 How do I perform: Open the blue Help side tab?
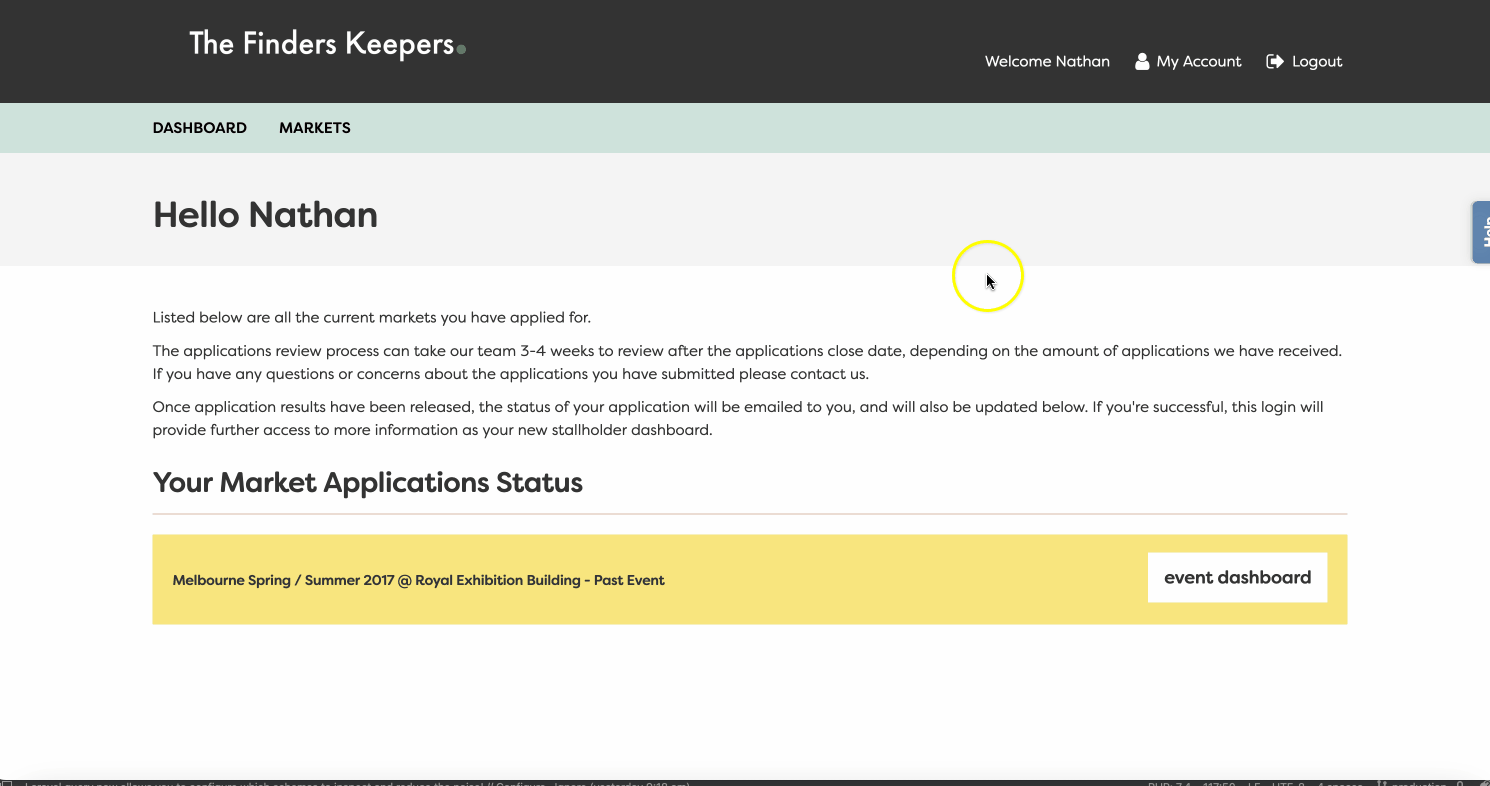point(1481,232)
